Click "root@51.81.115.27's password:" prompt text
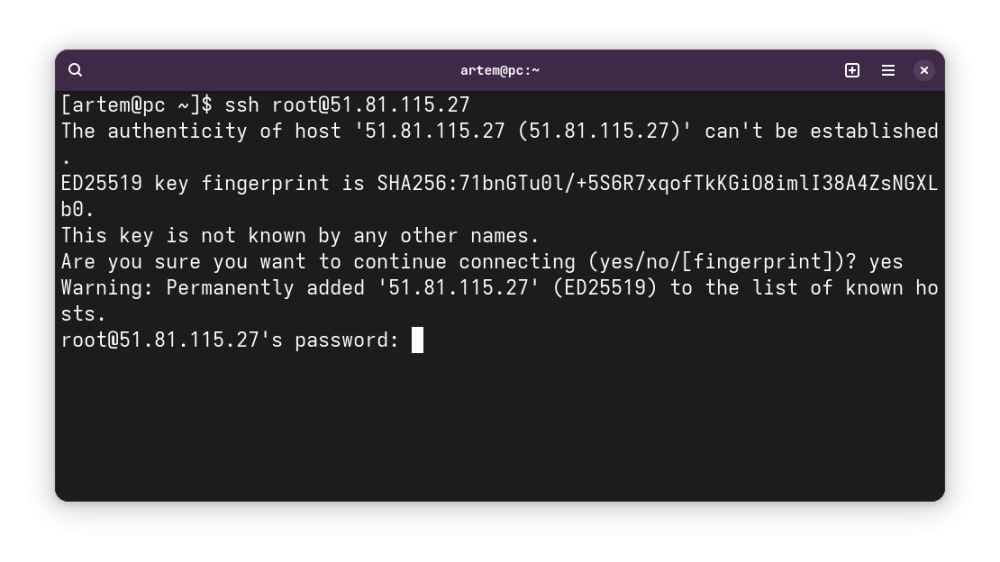1000x562 pixels. (230, 340)
